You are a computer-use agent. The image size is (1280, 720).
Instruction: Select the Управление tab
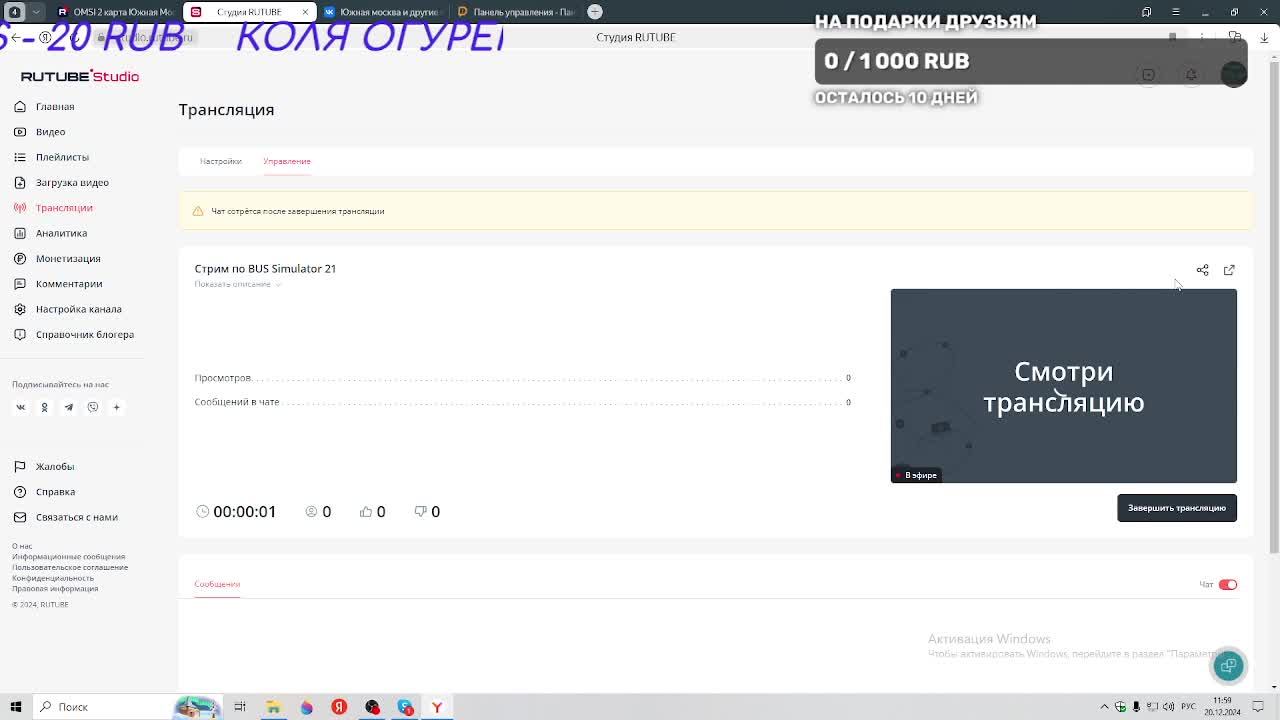[x=287, y=161]
